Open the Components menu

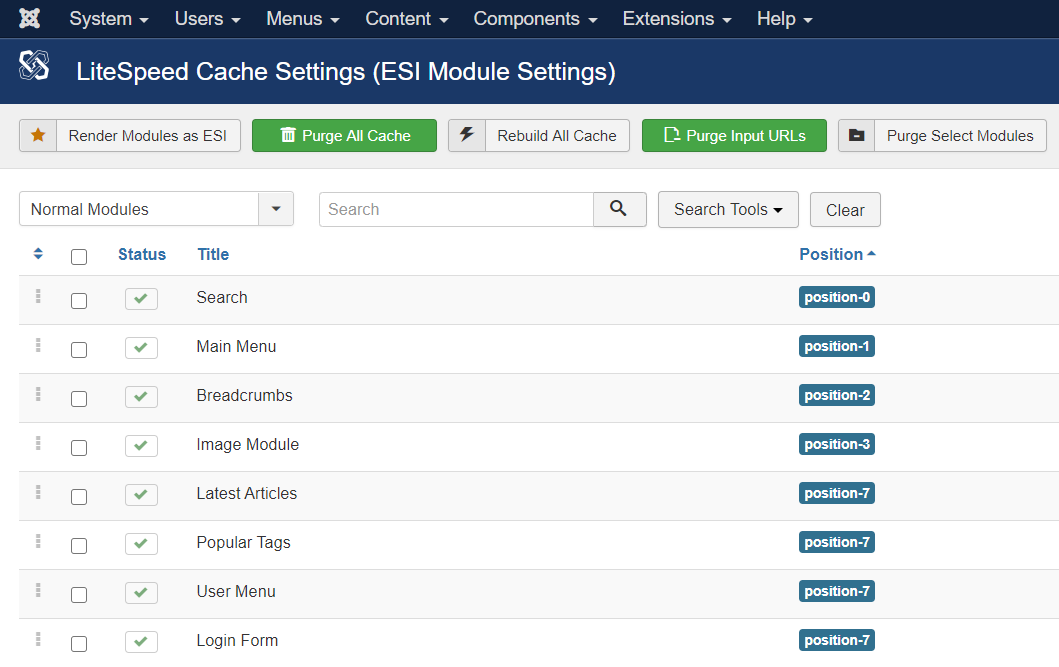point(535,19)
